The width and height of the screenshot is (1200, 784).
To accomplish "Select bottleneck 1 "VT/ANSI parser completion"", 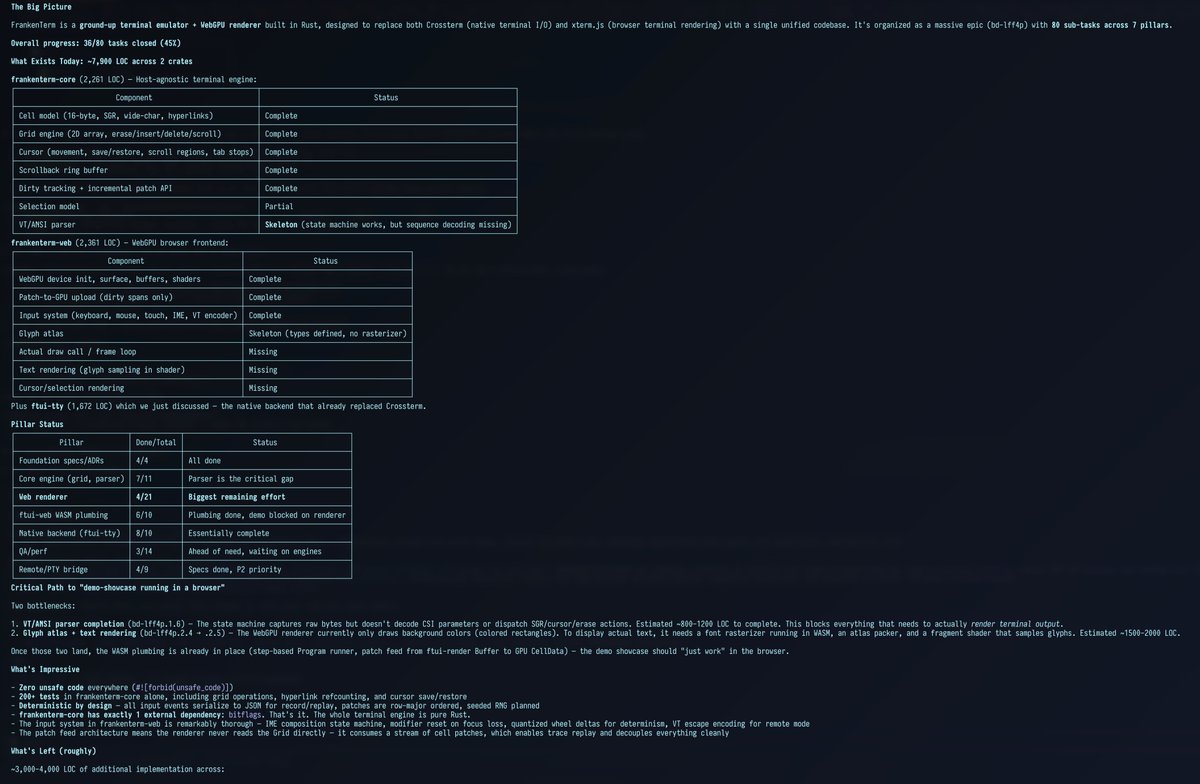I will point(537,623).
